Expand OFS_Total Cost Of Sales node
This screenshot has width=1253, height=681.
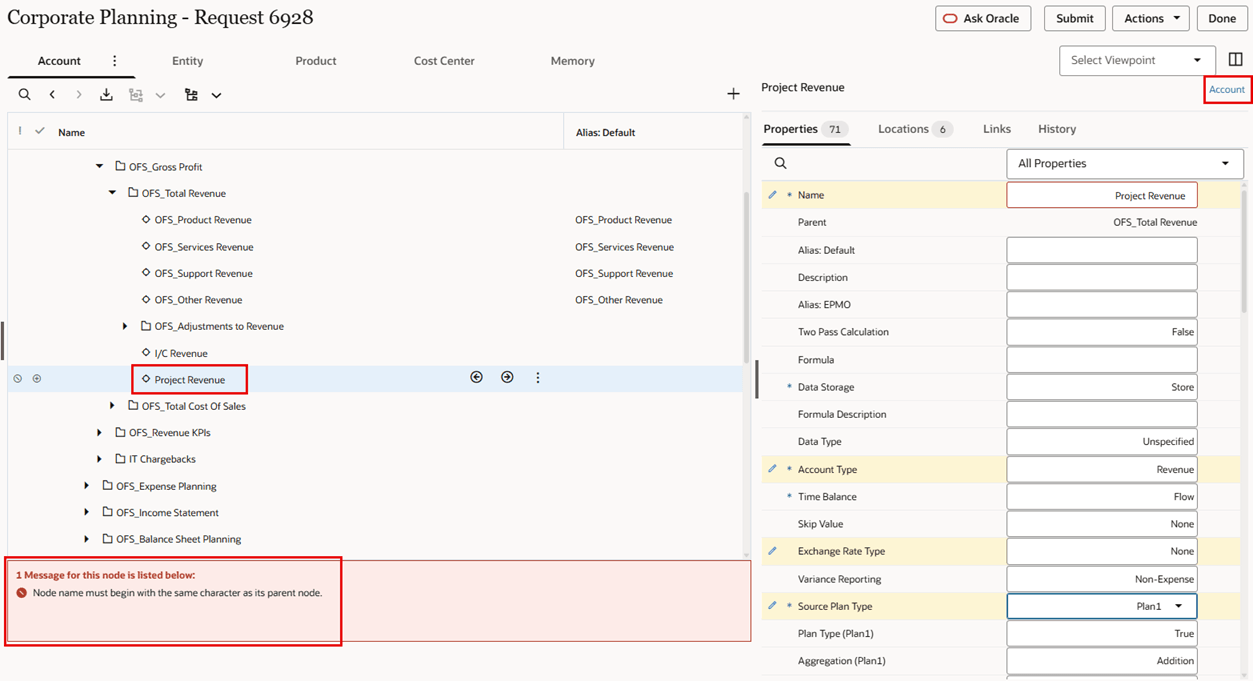[x=112, y=406]
